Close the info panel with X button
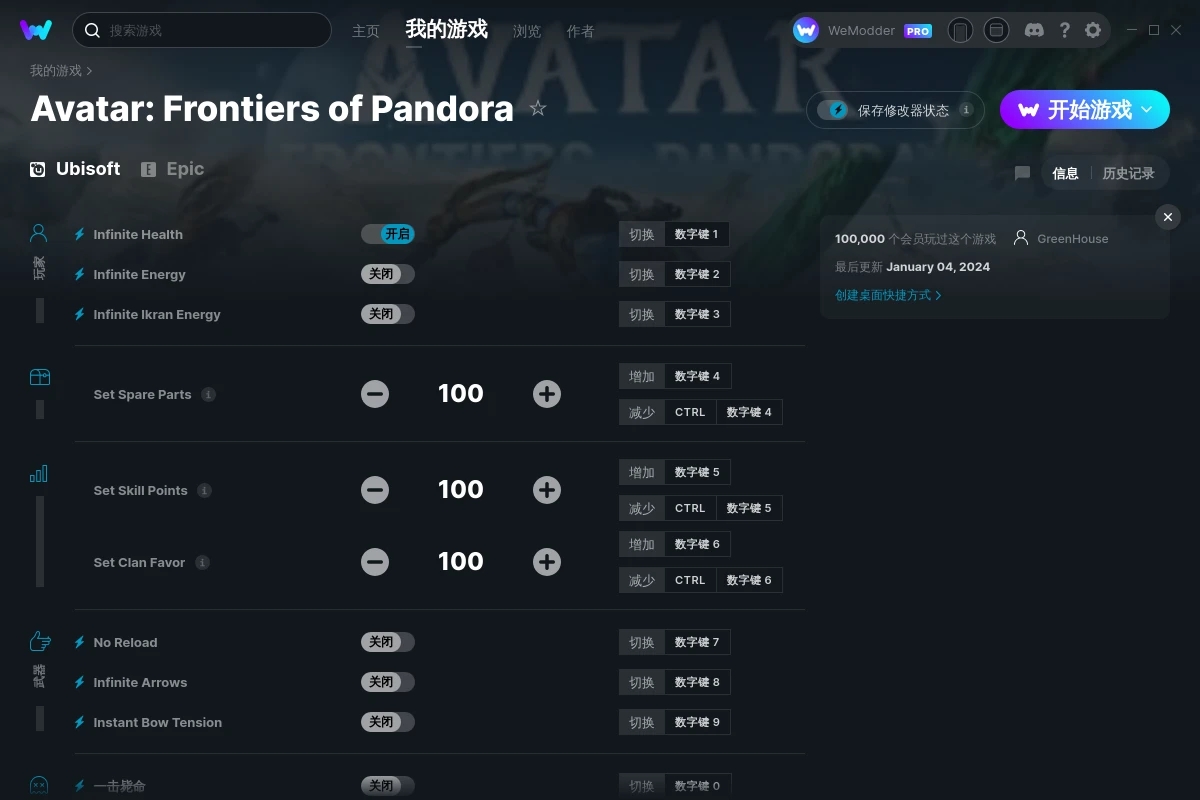The height and width of the screenshot is (800, 1200). 1167,217
